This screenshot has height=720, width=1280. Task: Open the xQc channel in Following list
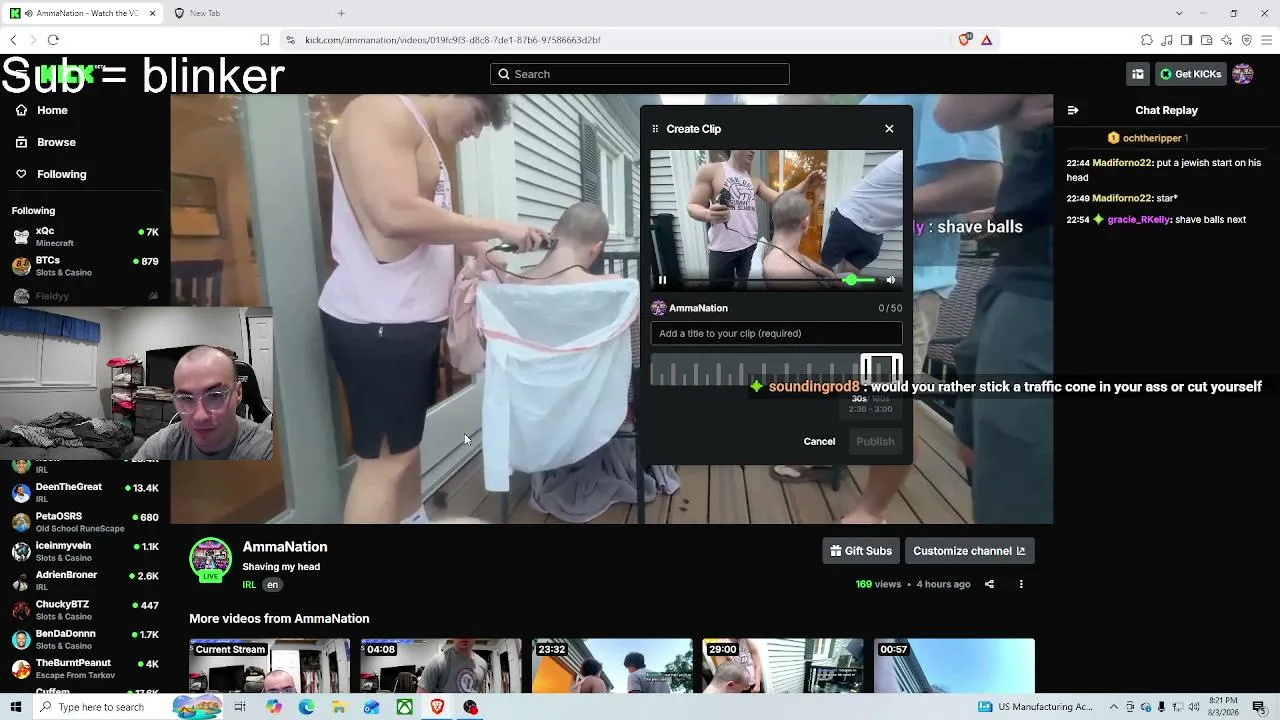[x=85, y=237]
